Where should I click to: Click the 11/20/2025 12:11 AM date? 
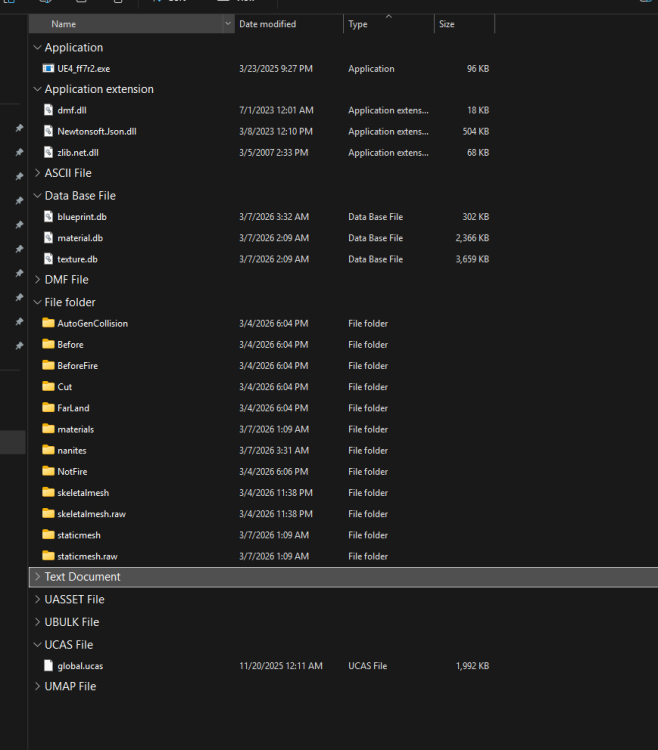click(x=281, y=665)
